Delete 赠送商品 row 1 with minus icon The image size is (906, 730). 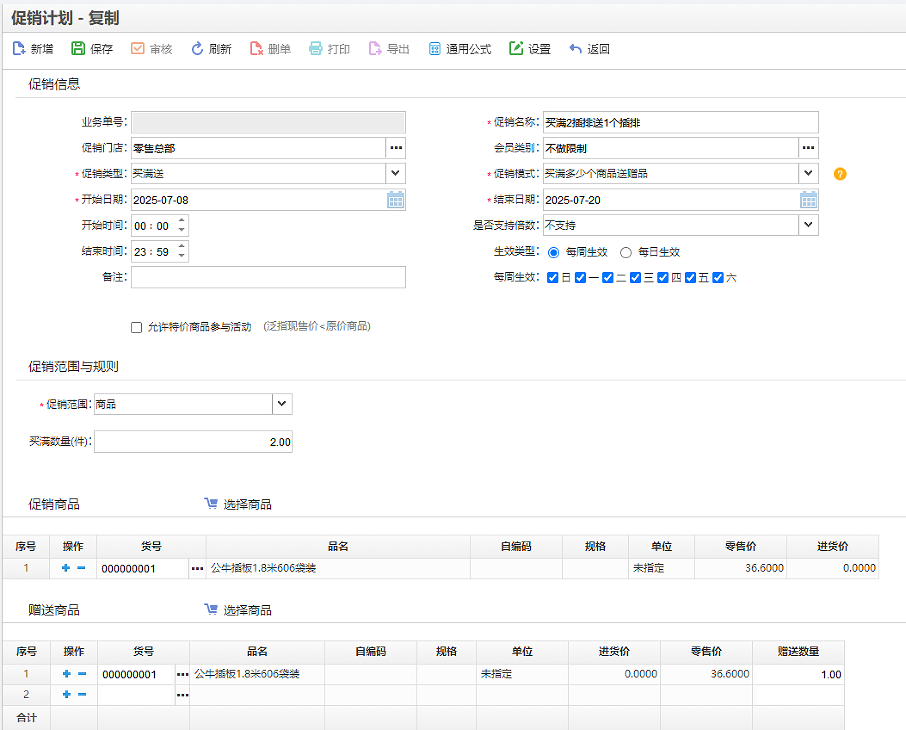pyautogui.click(x=82, y=674)
